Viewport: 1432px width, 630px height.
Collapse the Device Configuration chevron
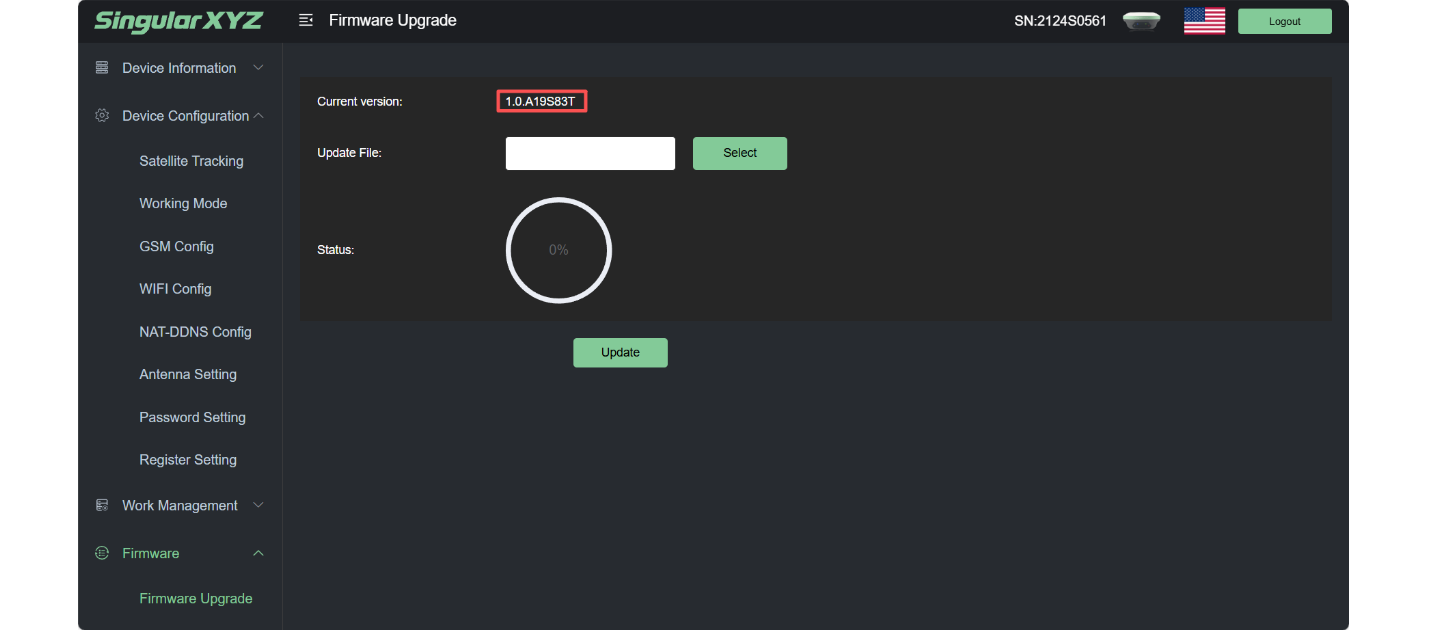coord(258,116)
